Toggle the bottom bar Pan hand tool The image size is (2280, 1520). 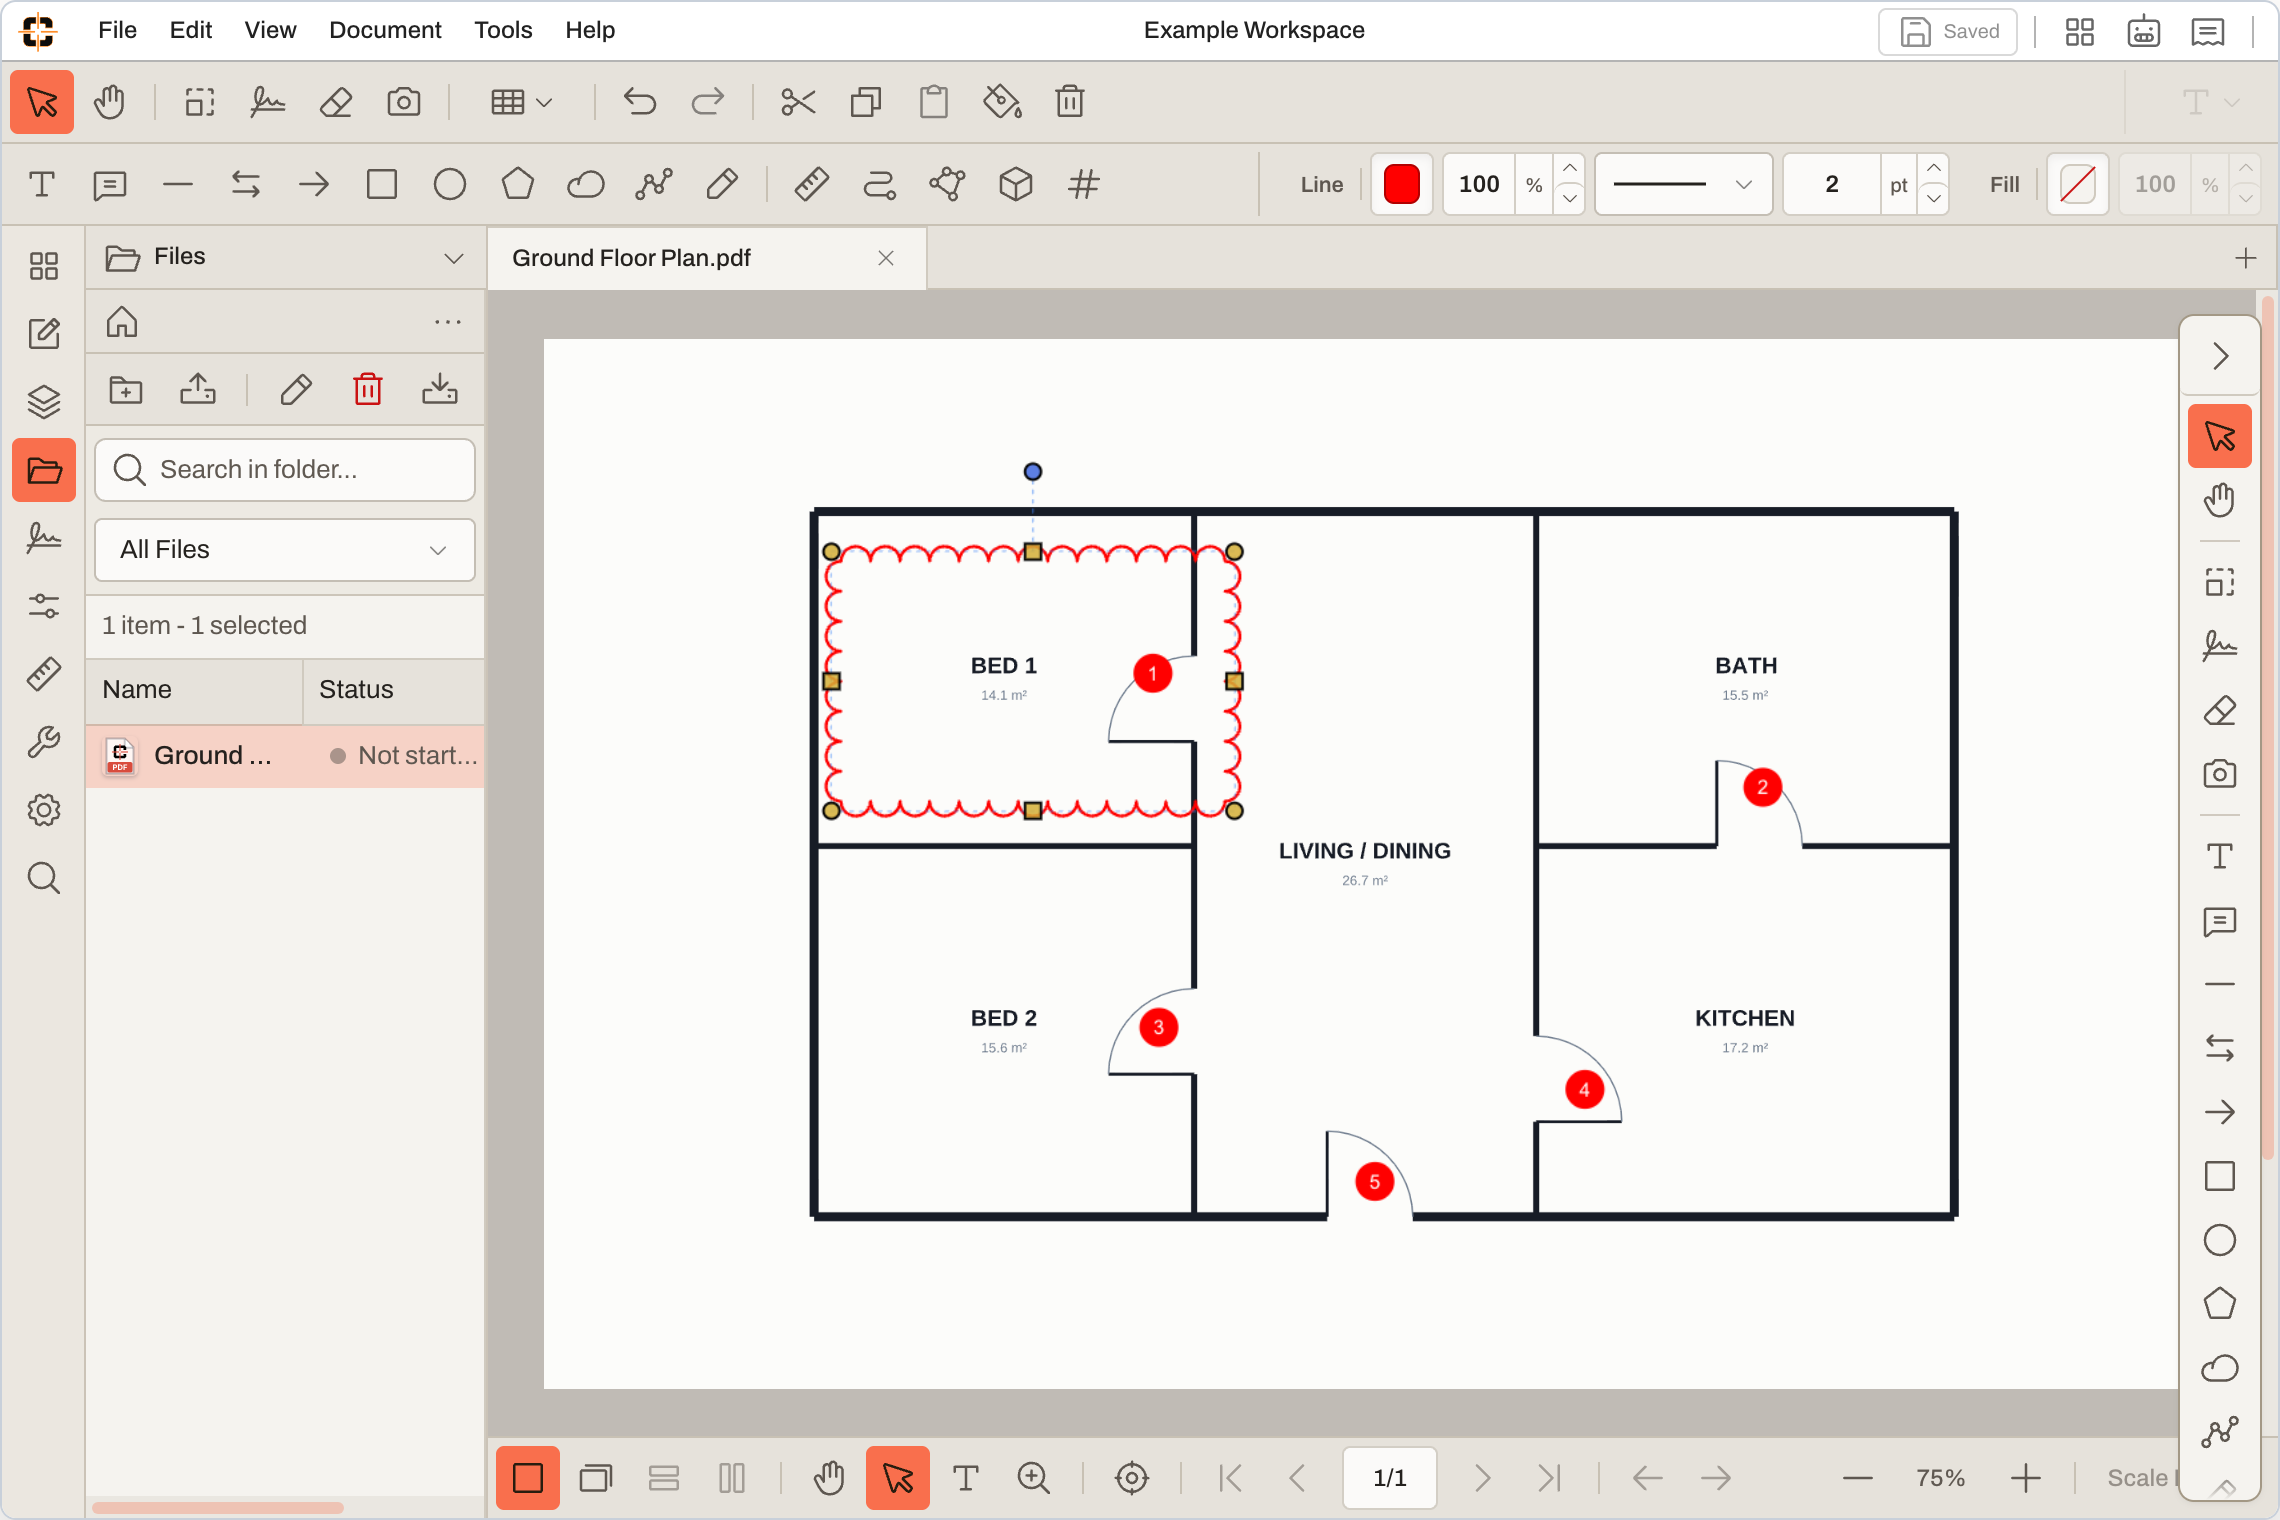pos(829,1478)
